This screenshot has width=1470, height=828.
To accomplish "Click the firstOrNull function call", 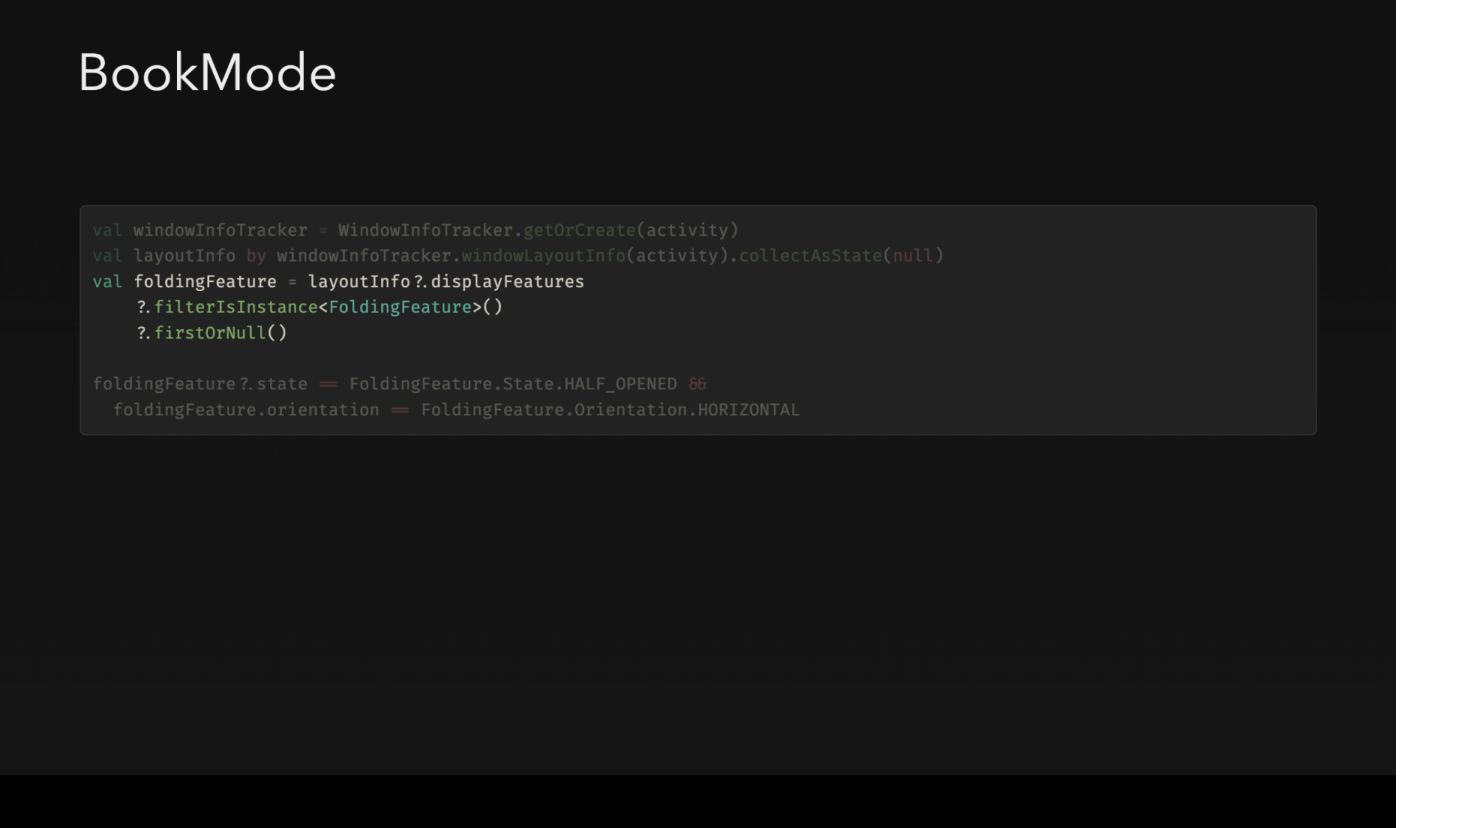I will point(210,333).
